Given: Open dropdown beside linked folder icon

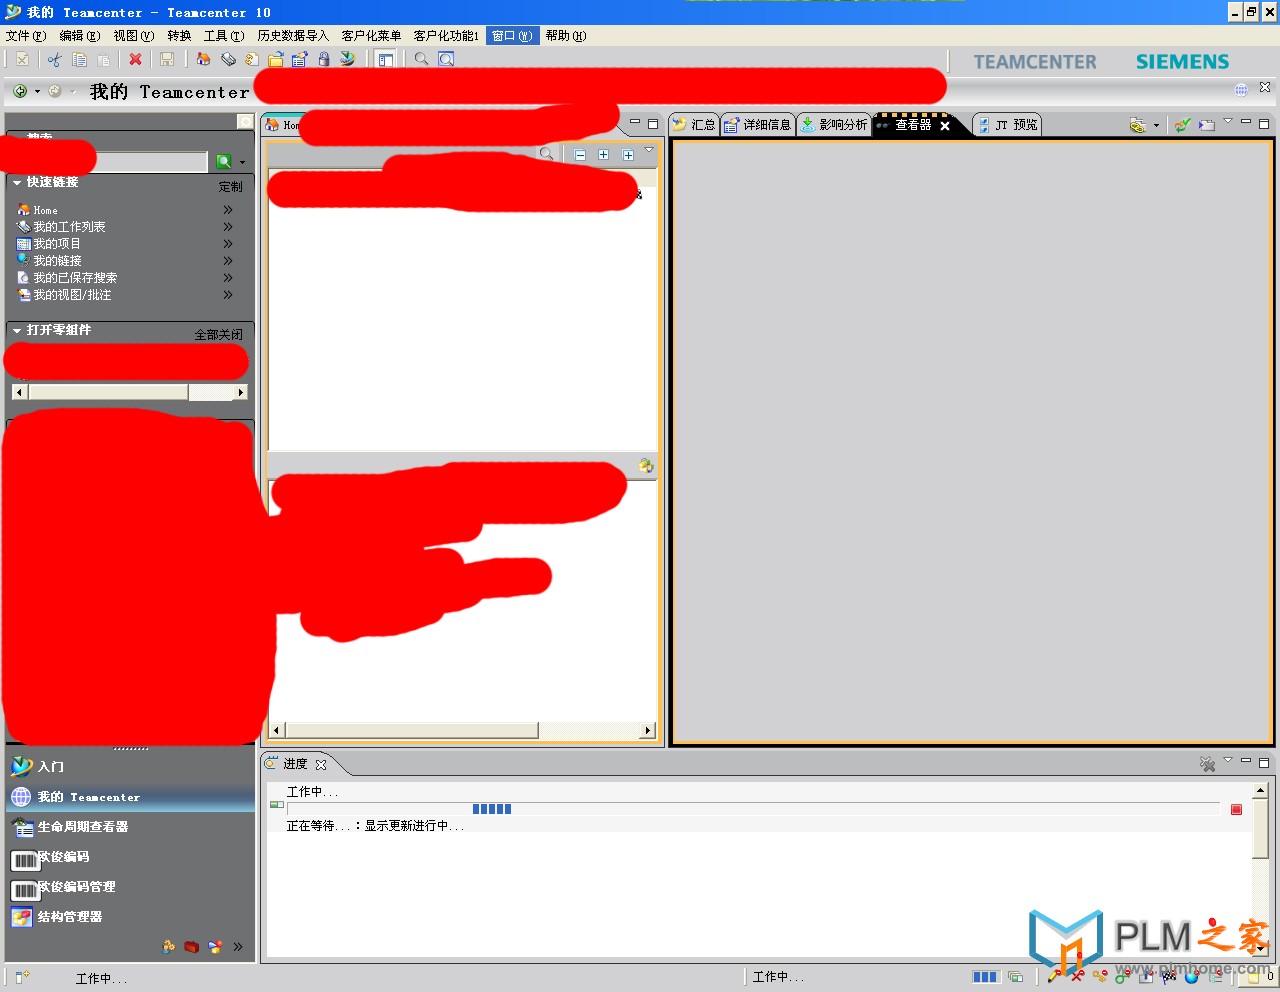Looking at the screenshot, I should tap(1156, 126).
